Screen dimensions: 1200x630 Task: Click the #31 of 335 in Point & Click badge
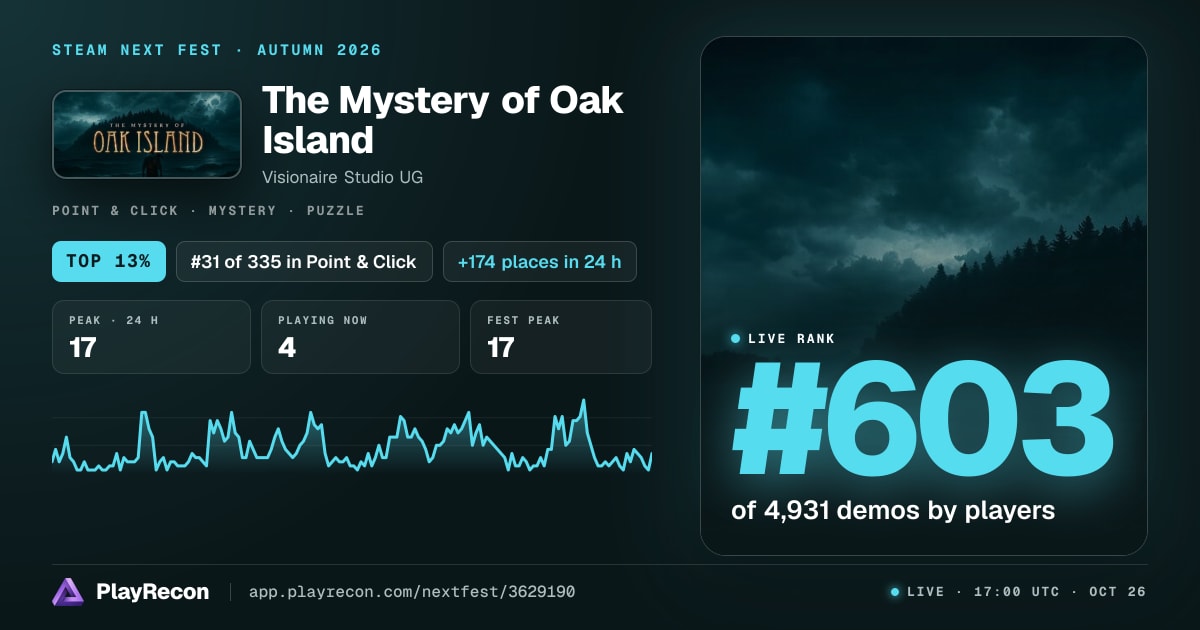tap(304, 261)
